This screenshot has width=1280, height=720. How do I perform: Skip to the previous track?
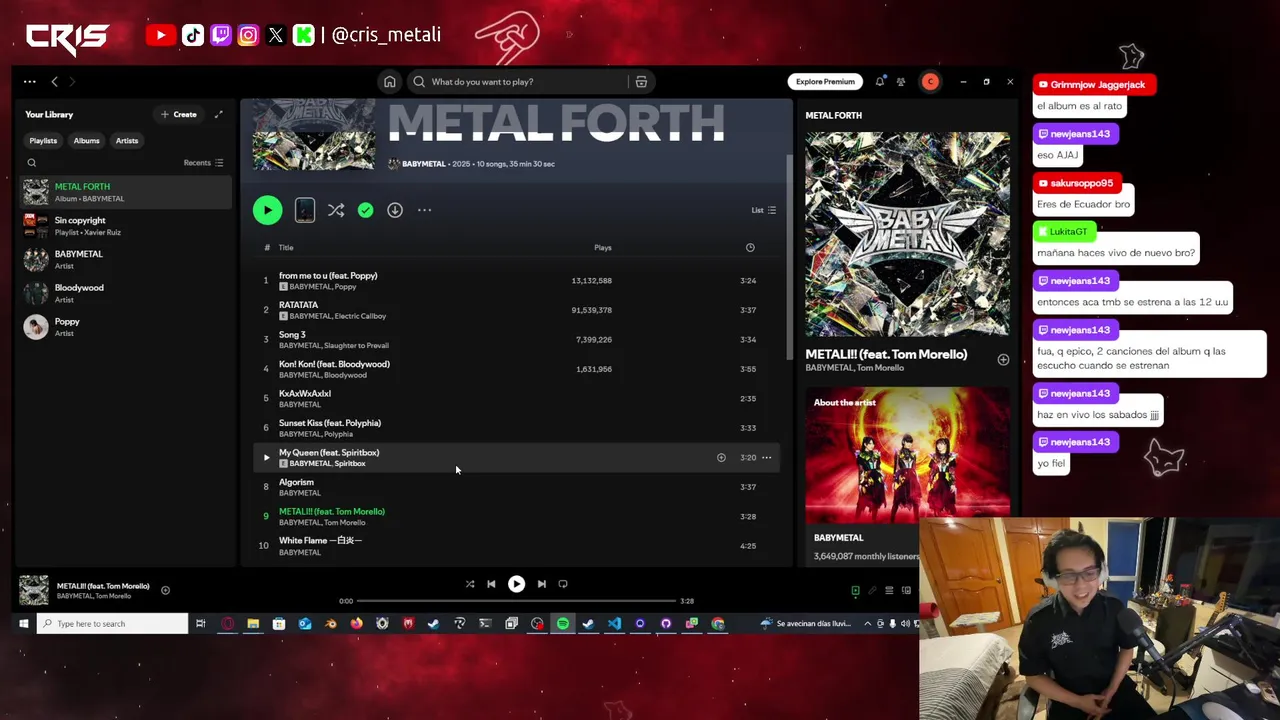[491, 584]
